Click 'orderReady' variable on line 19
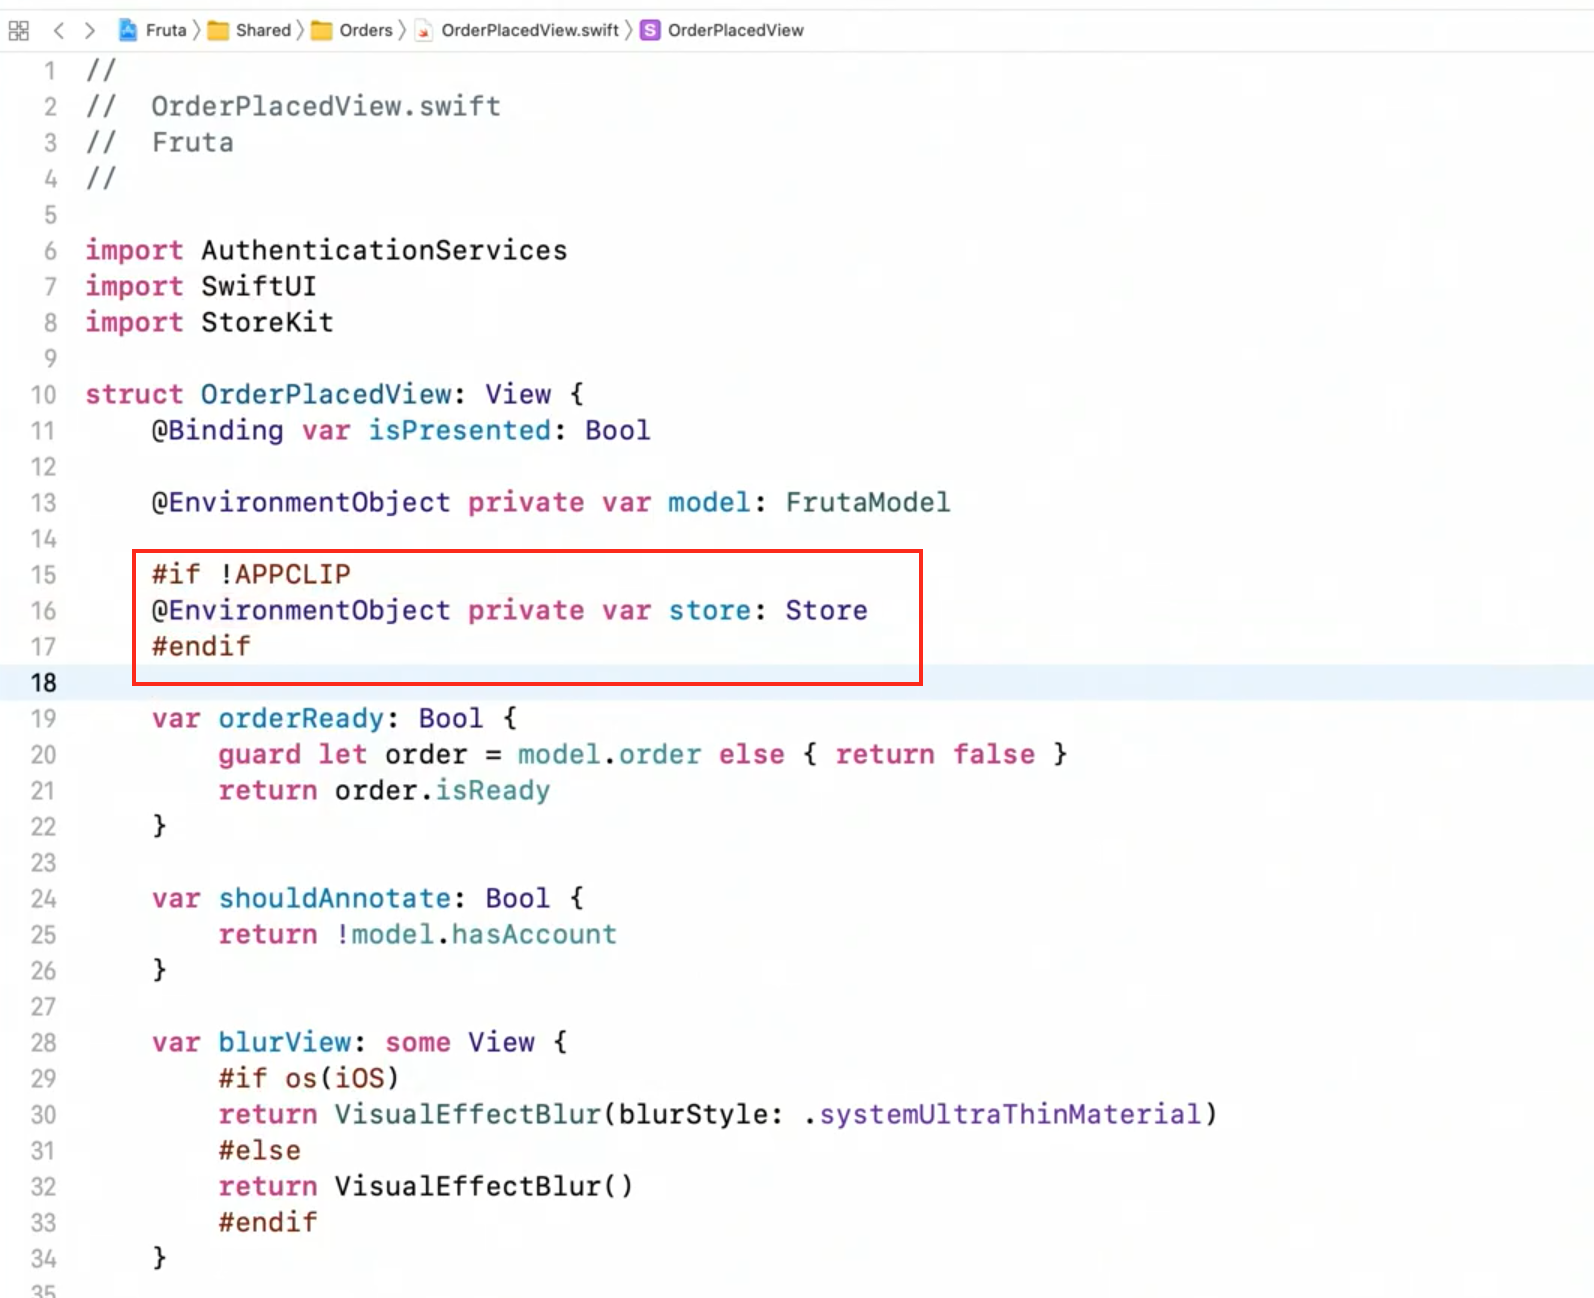1594x1298 pixels. 301,718
